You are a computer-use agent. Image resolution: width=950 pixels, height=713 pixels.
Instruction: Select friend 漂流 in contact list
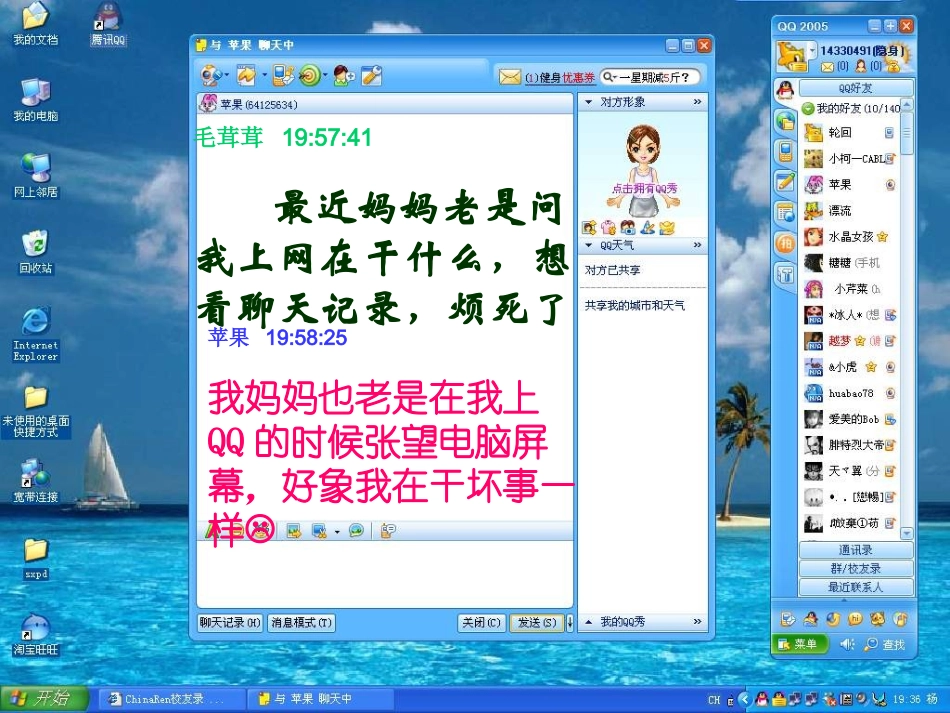tap(849, 211)
